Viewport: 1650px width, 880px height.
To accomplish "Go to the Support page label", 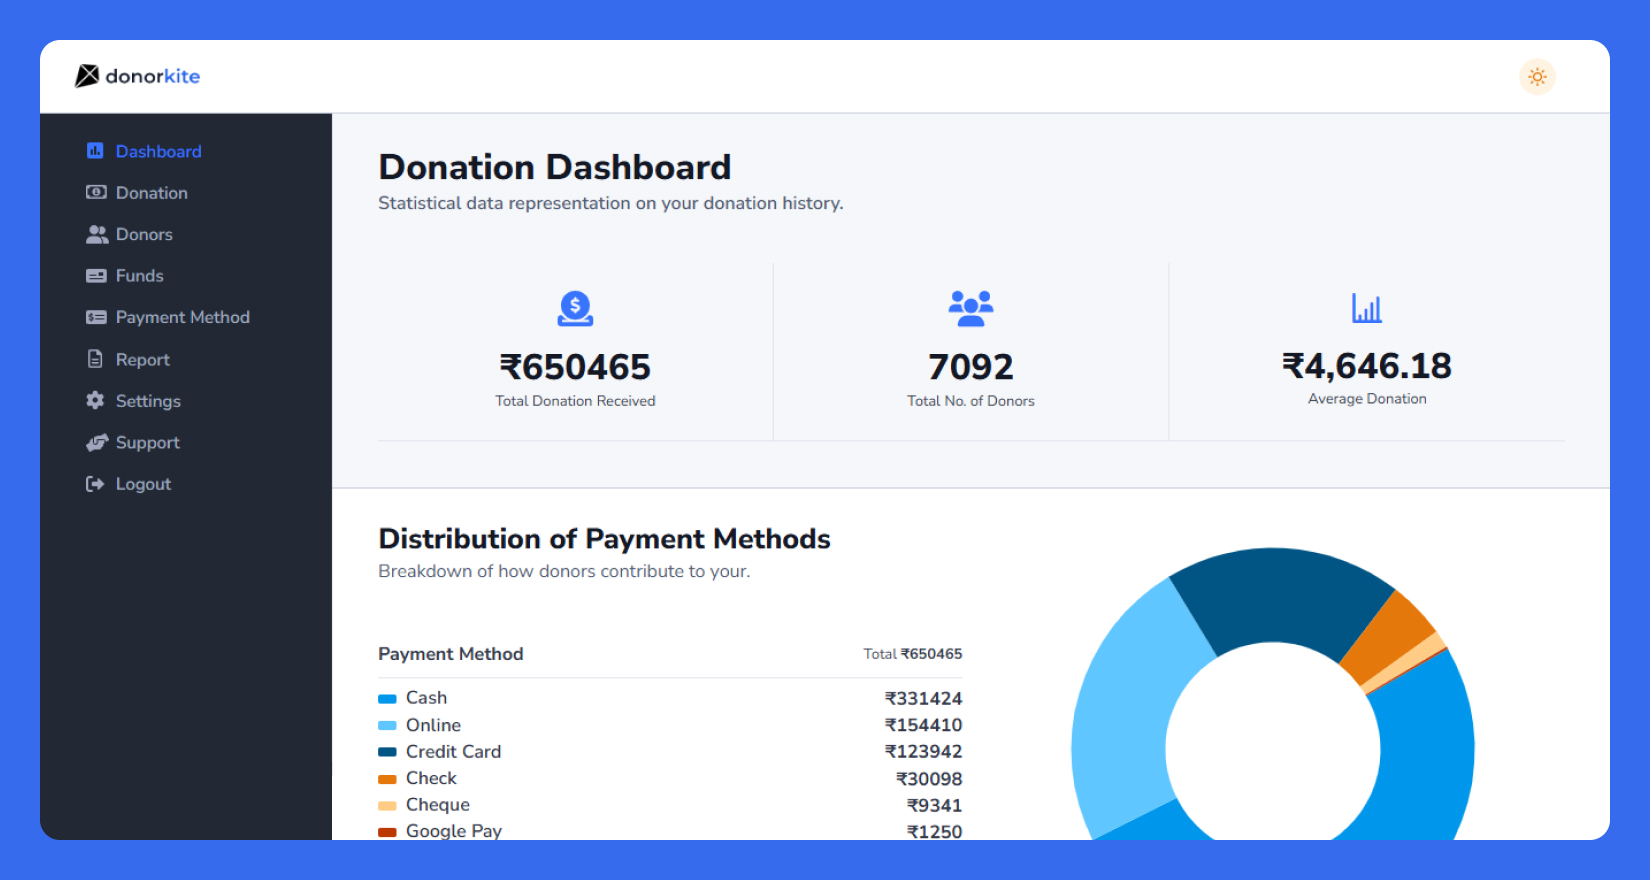I will 147,442.
